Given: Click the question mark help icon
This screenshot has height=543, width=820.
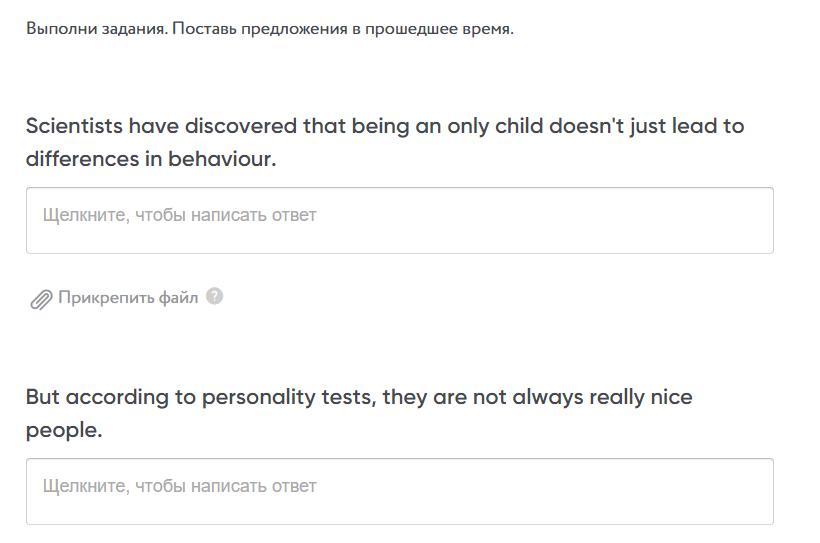Looking at the screenshot, I should [214, 297].
